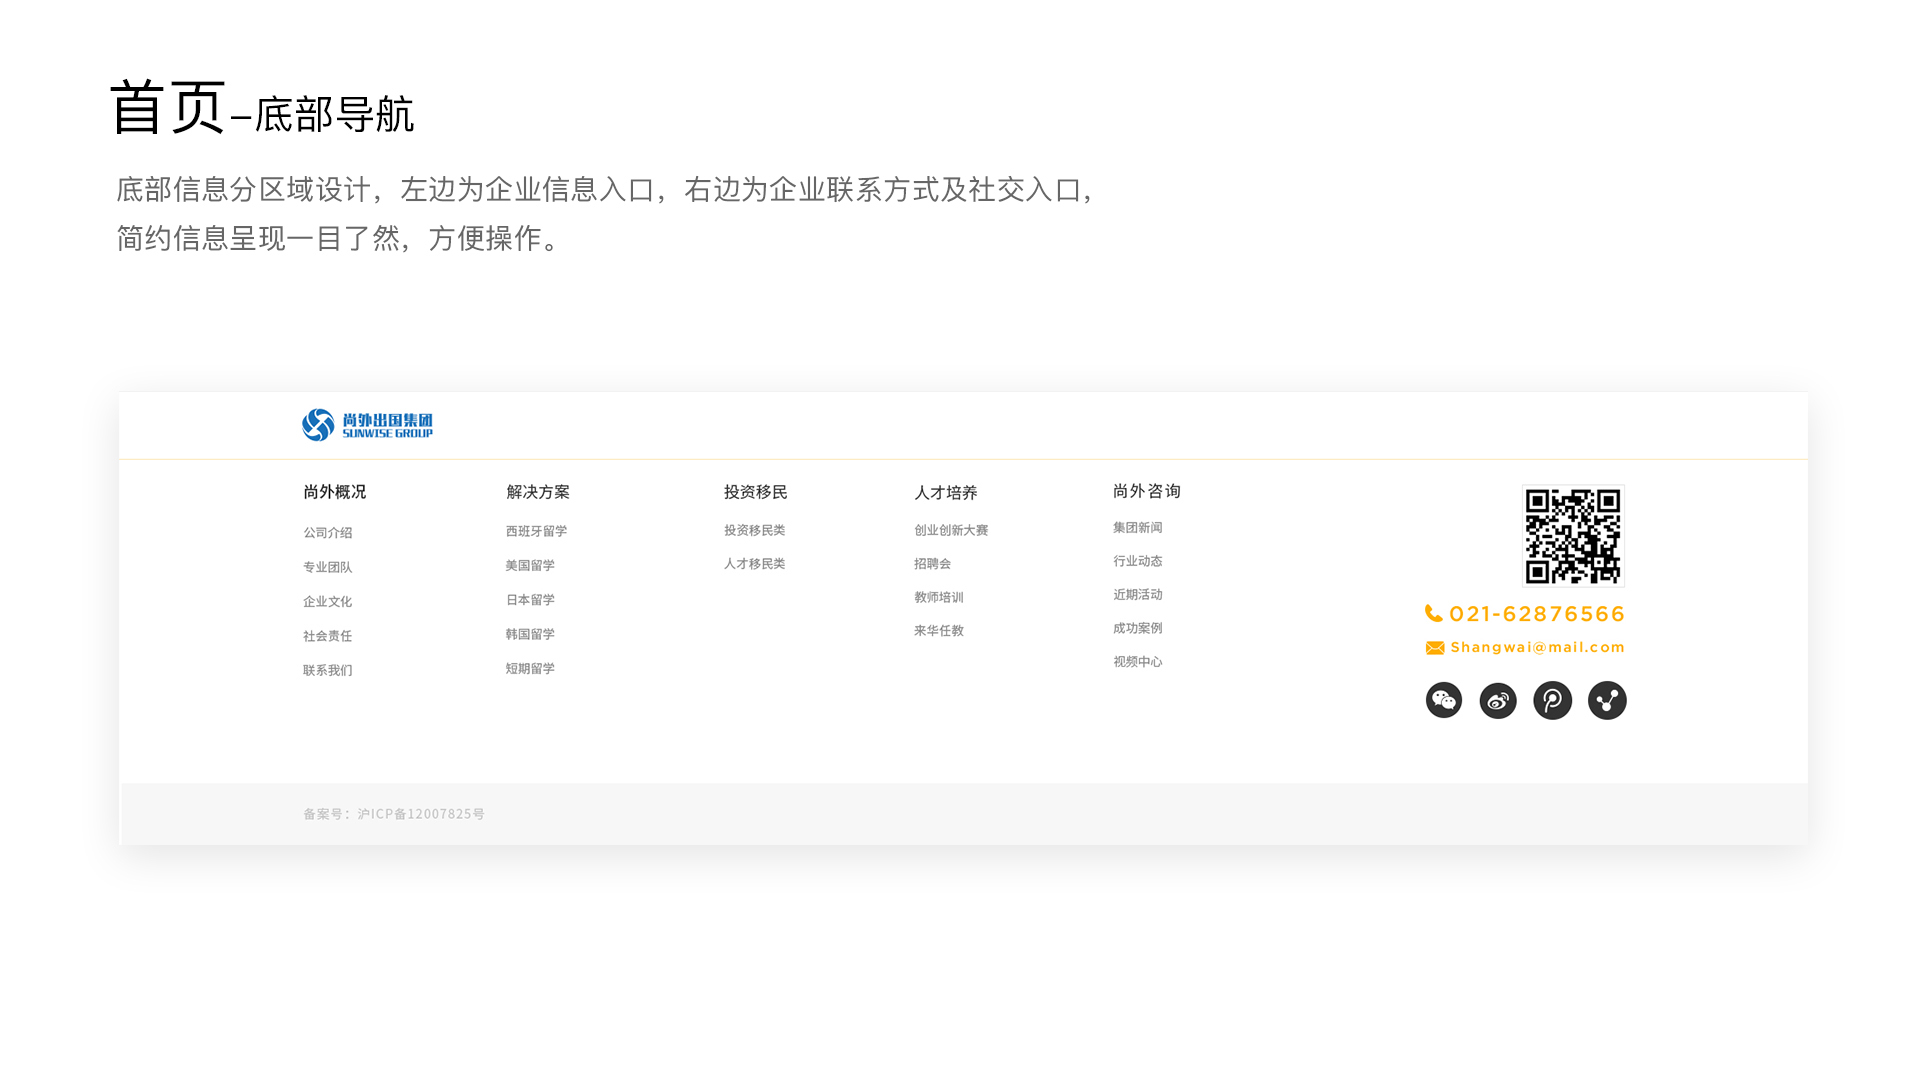
Task: Click the 021-62876566 phone number
Action: click(x=1537, y=613)
